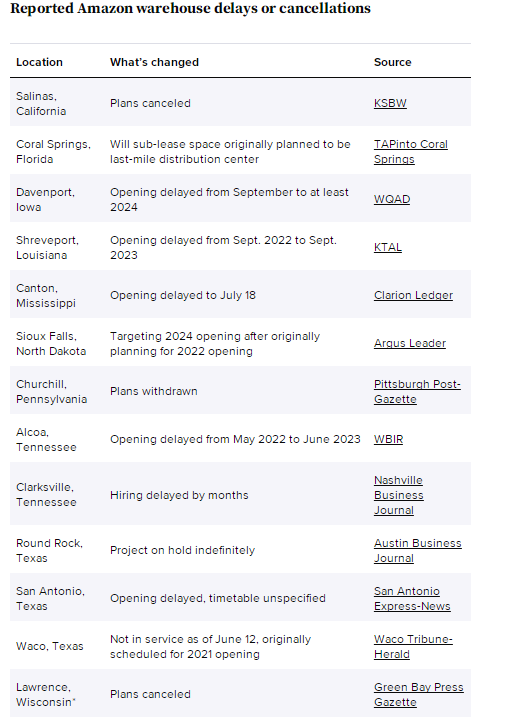Click the Argus Leader source link
Viewport: 511px width, 720px height.
[410, 343]
